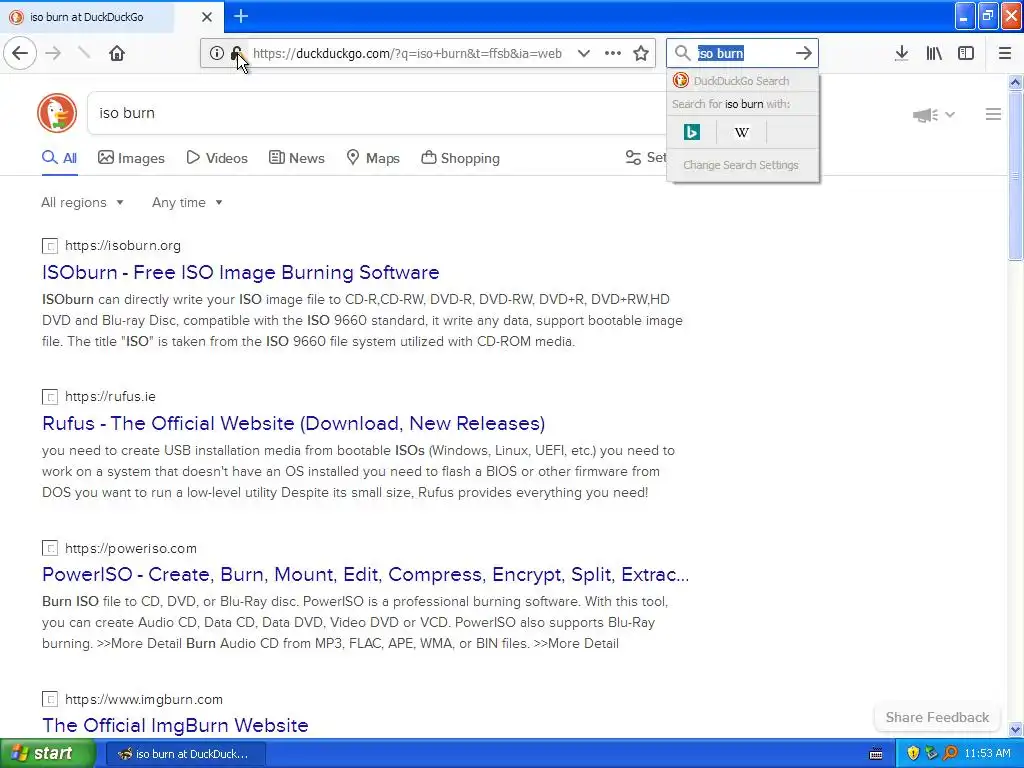Click the padlock connection icon

[236, 53]
